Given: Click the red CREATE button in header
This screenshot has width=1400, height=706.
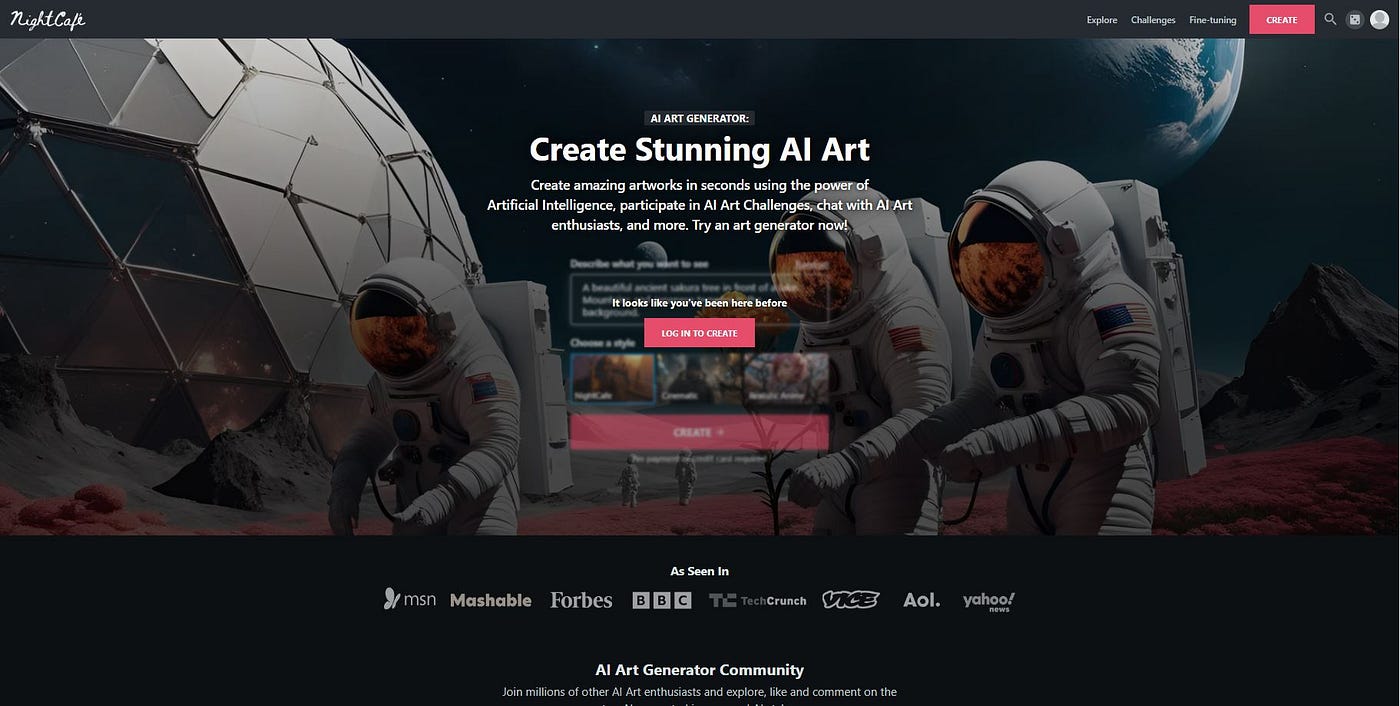Looking at the screenshot, I should [x=1282, y=19].
